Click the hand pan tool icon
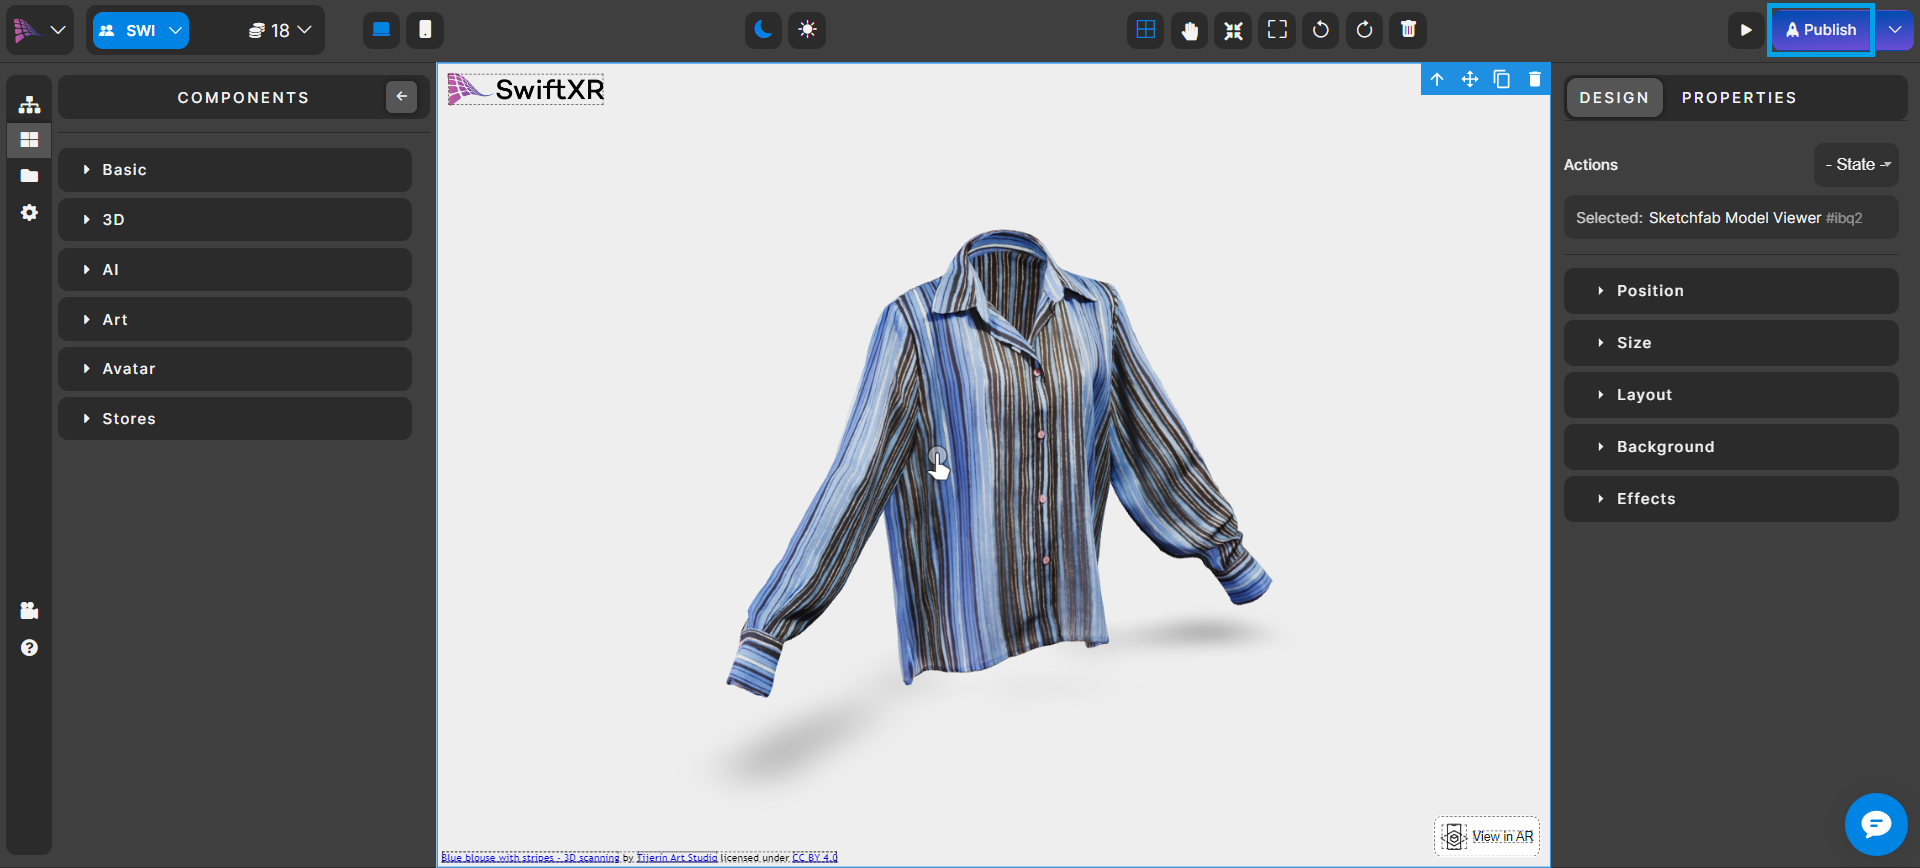 (x=1189, y=30)
